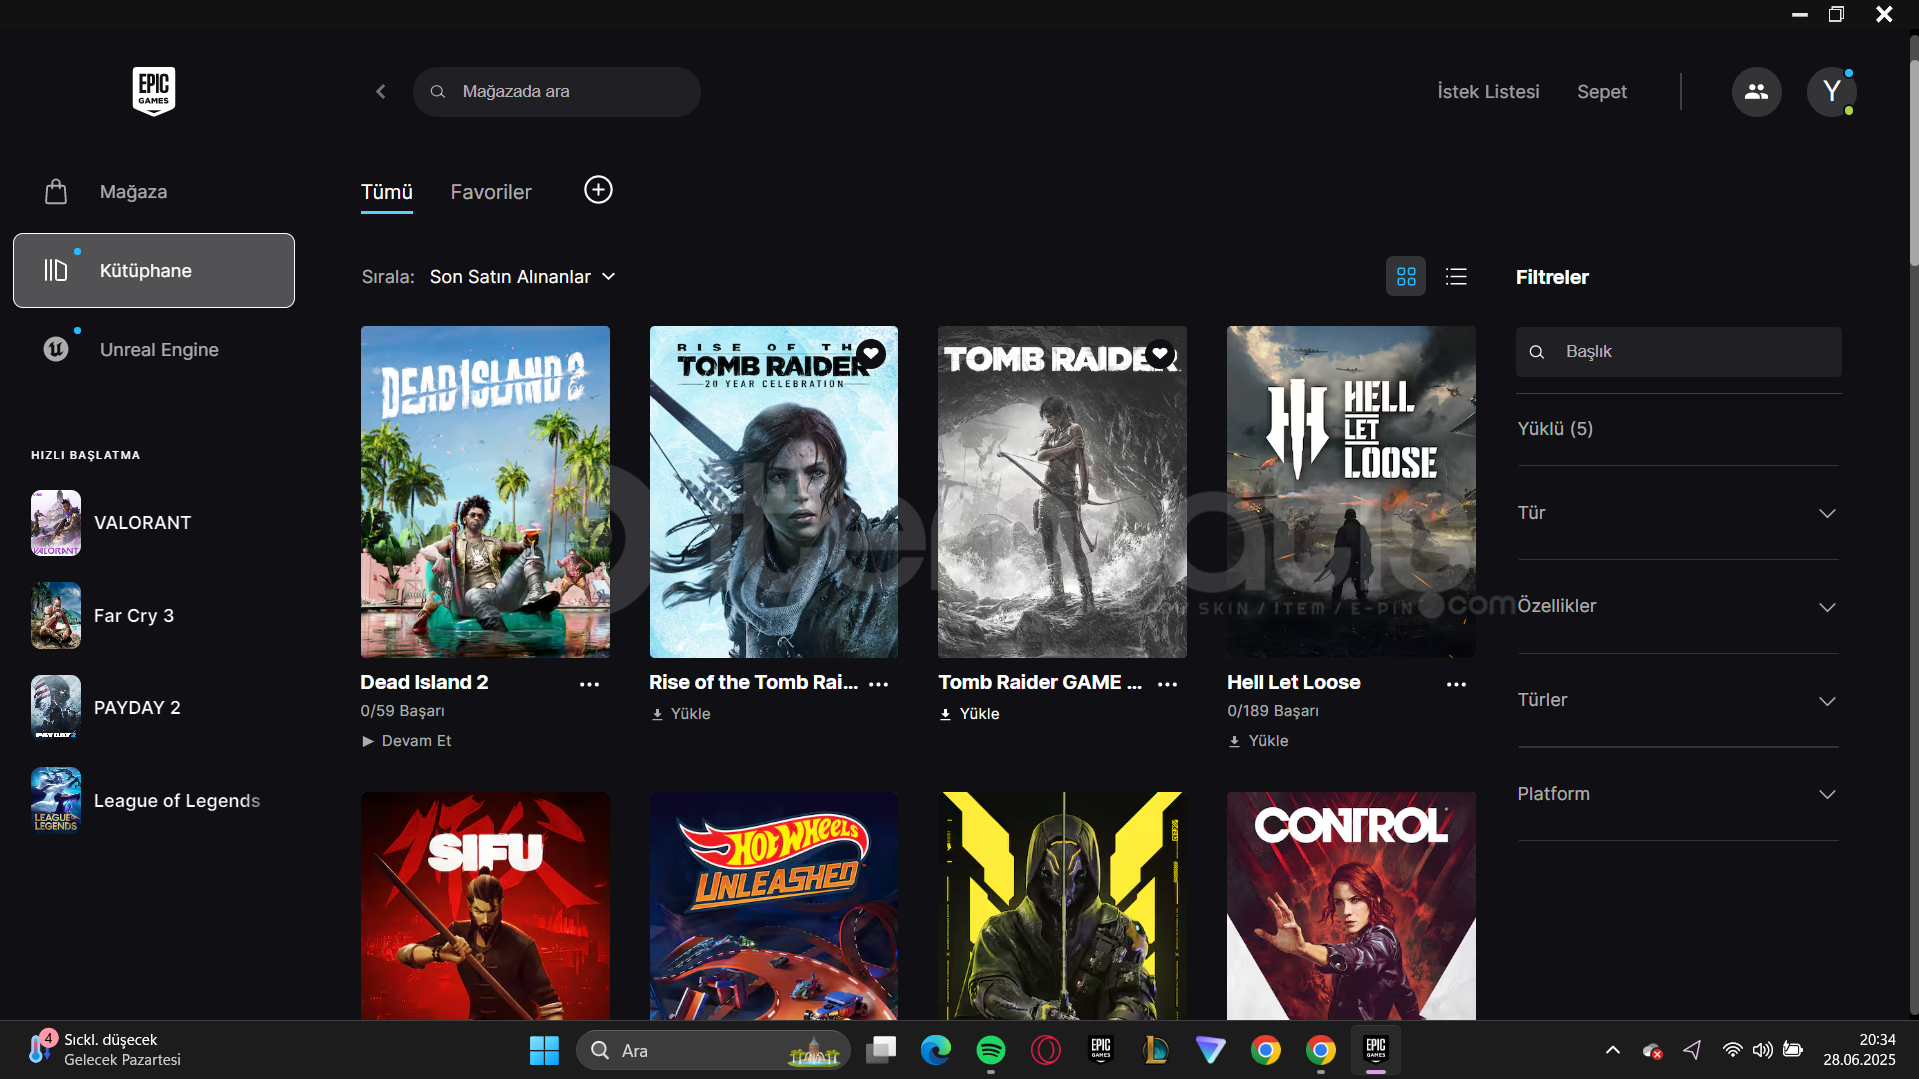Open Sepet cart

(x=1602, y=92)
